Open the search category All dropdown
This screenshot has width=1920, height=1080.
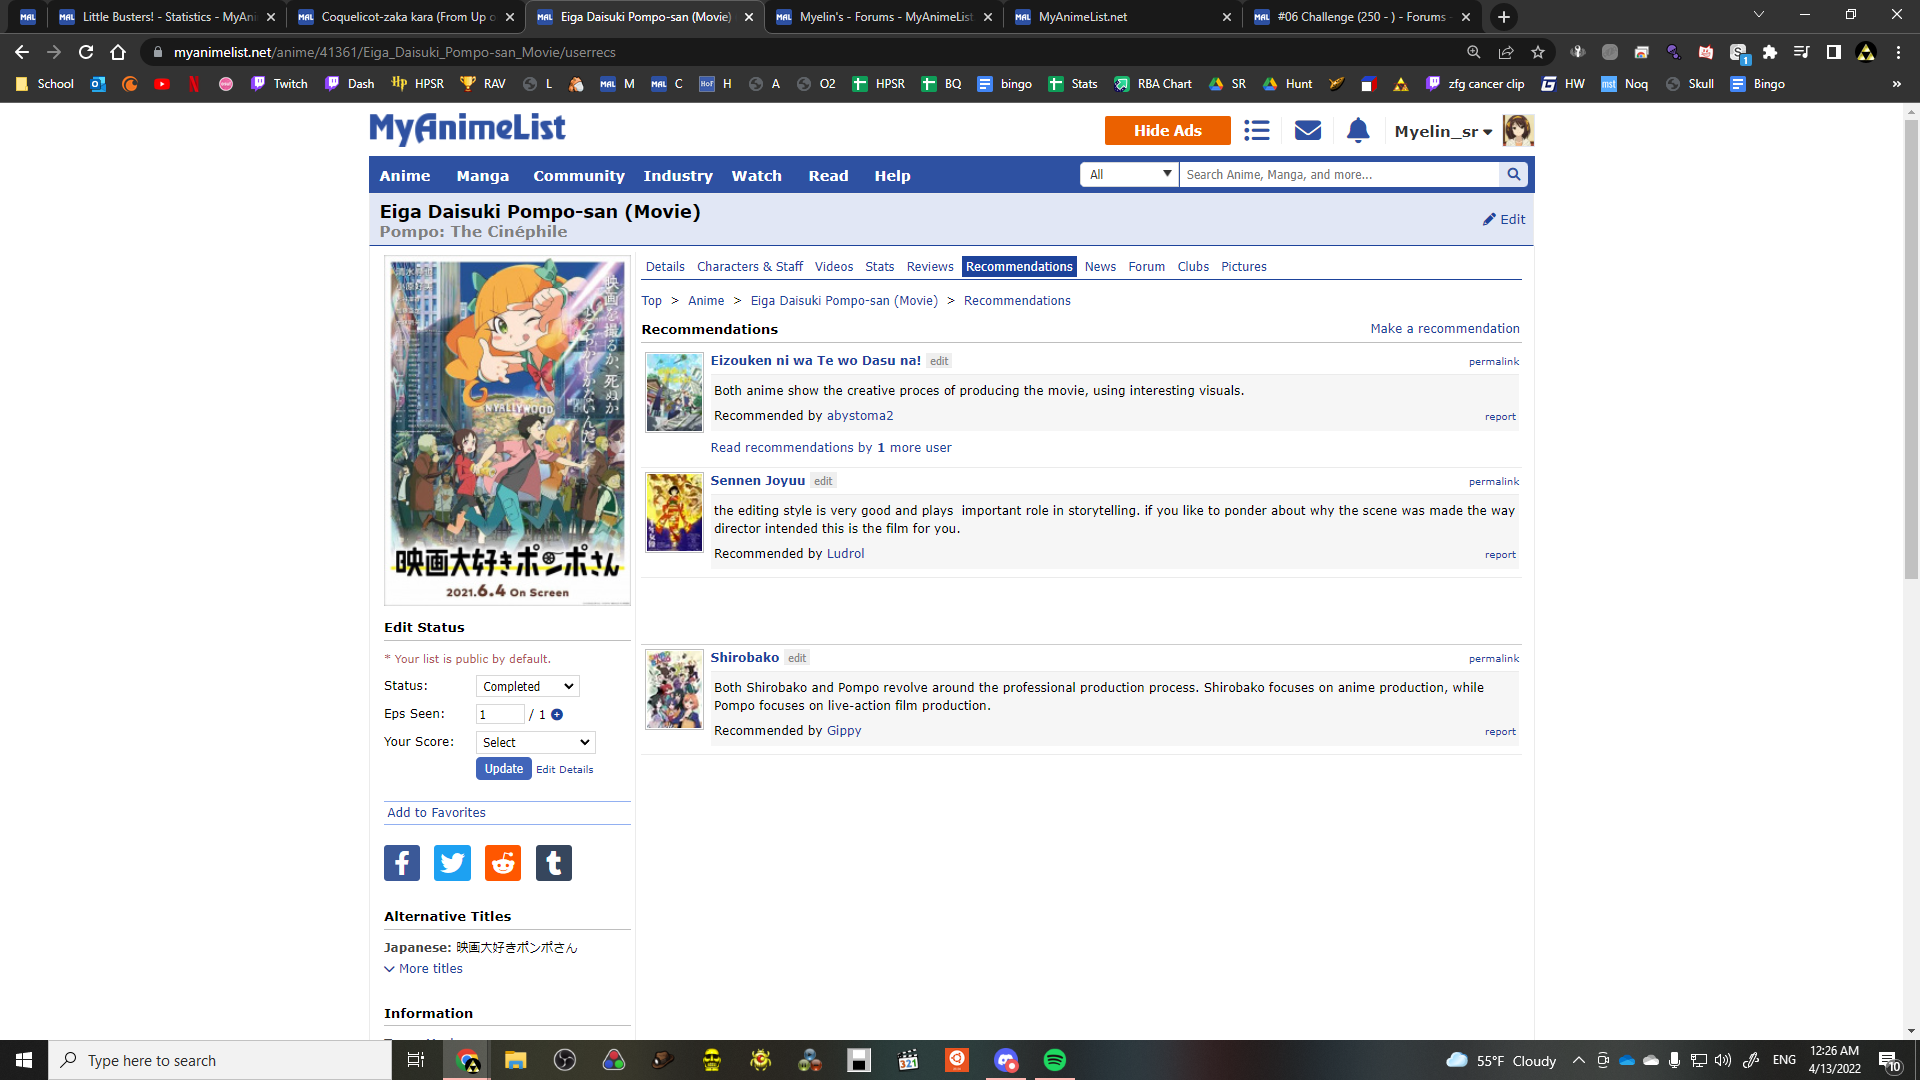(1129, 175)
